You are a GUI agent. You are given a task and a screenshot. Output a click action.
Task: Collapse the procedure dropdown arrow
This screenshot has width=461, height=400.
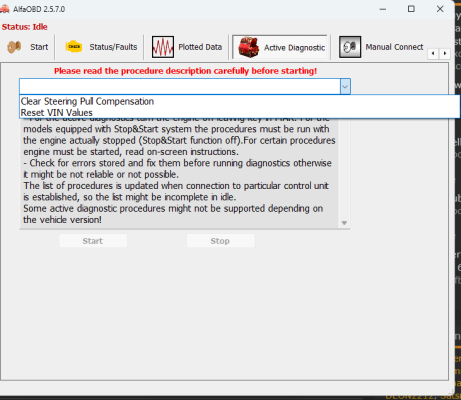345,87
